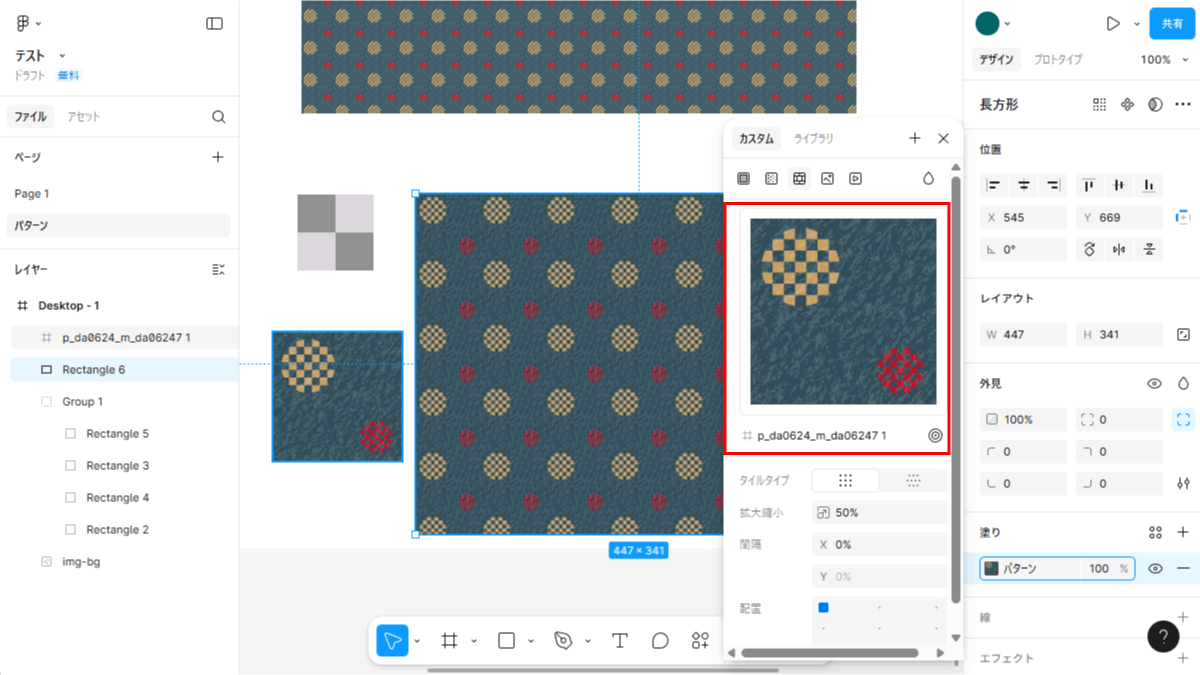Viewport: 1200px width, 675px height.
Task: Click the 共有 share button
Action: [1171, 23]
